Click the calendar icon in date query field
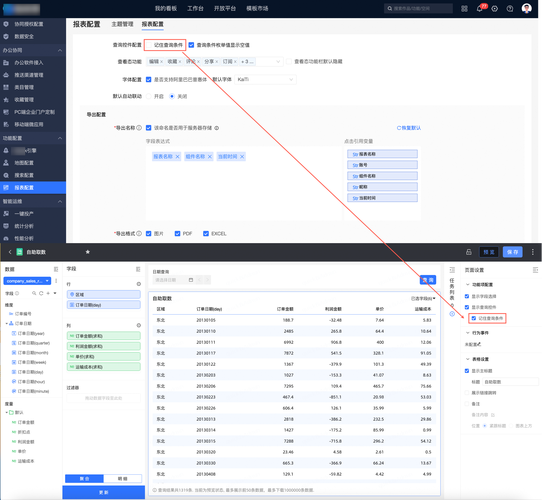542x500 pixels. click(191, 280)
